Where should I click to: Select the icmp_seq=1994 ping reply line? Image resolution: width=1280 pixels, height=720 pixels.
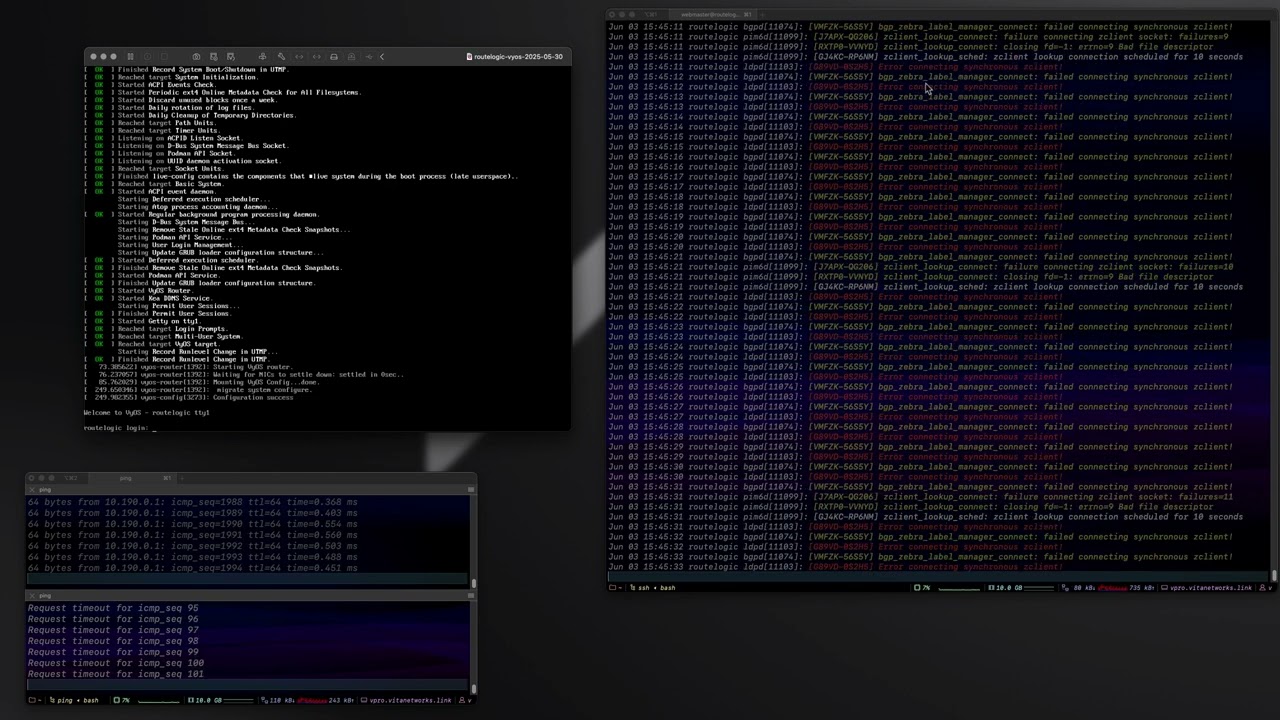(192, 569)
